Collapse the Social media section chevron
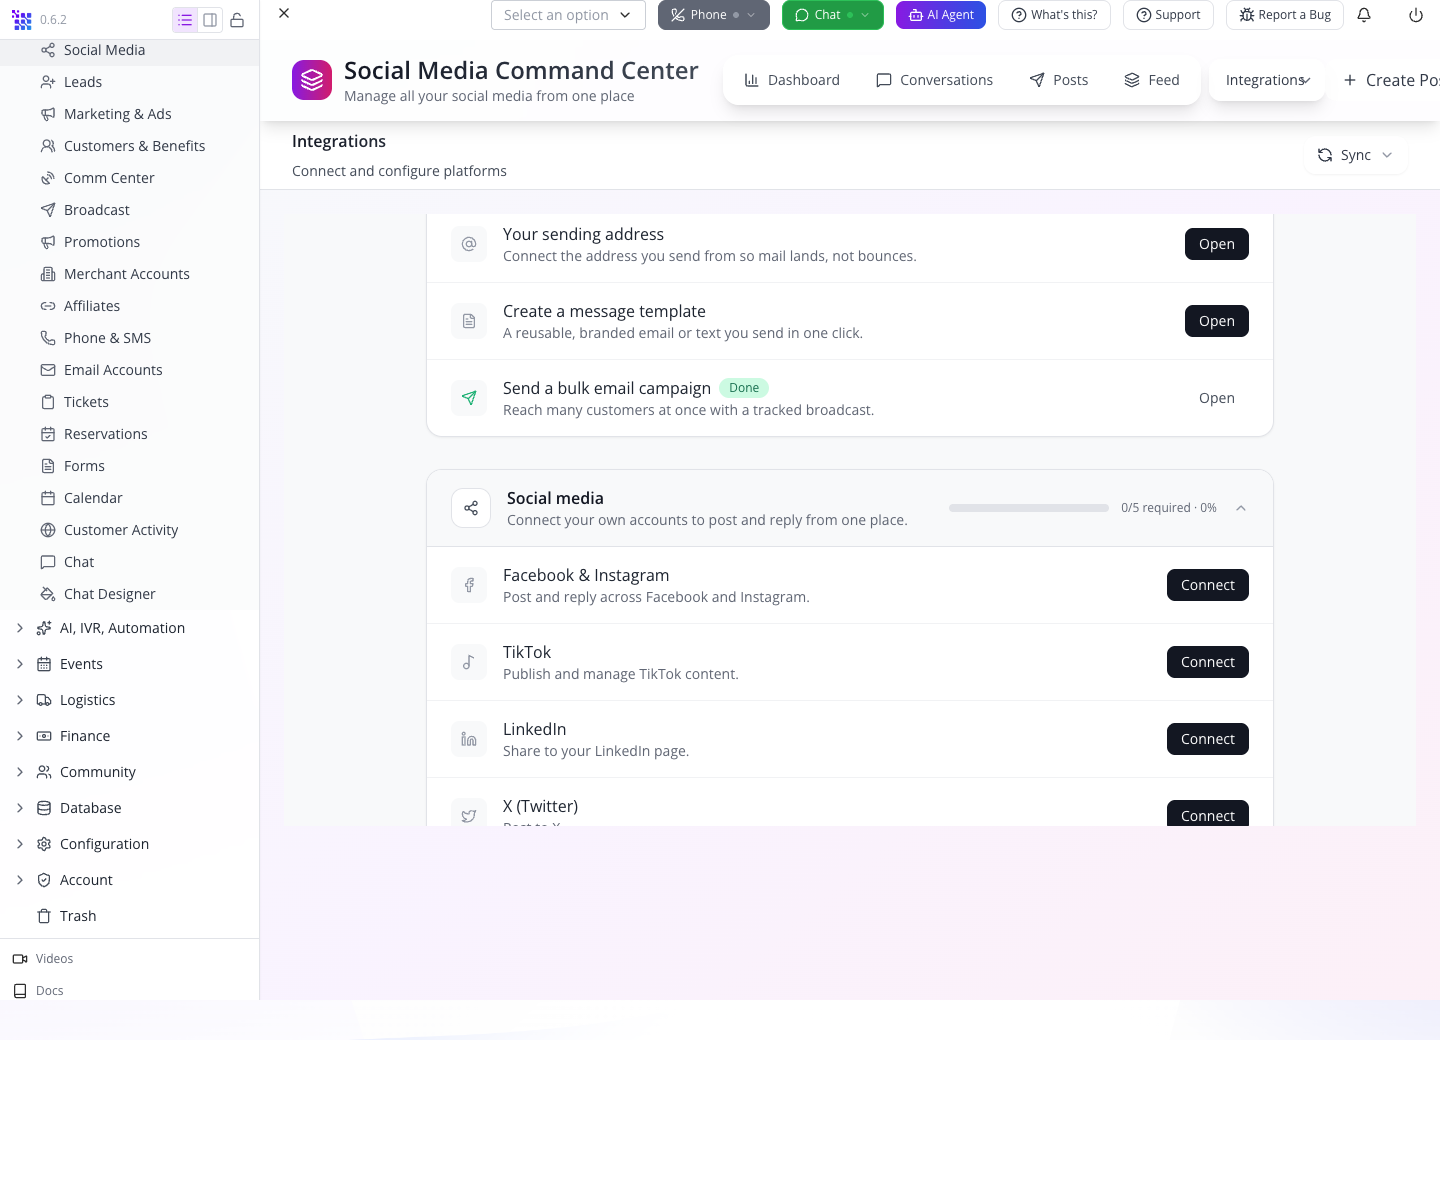 click(1241, 508)
